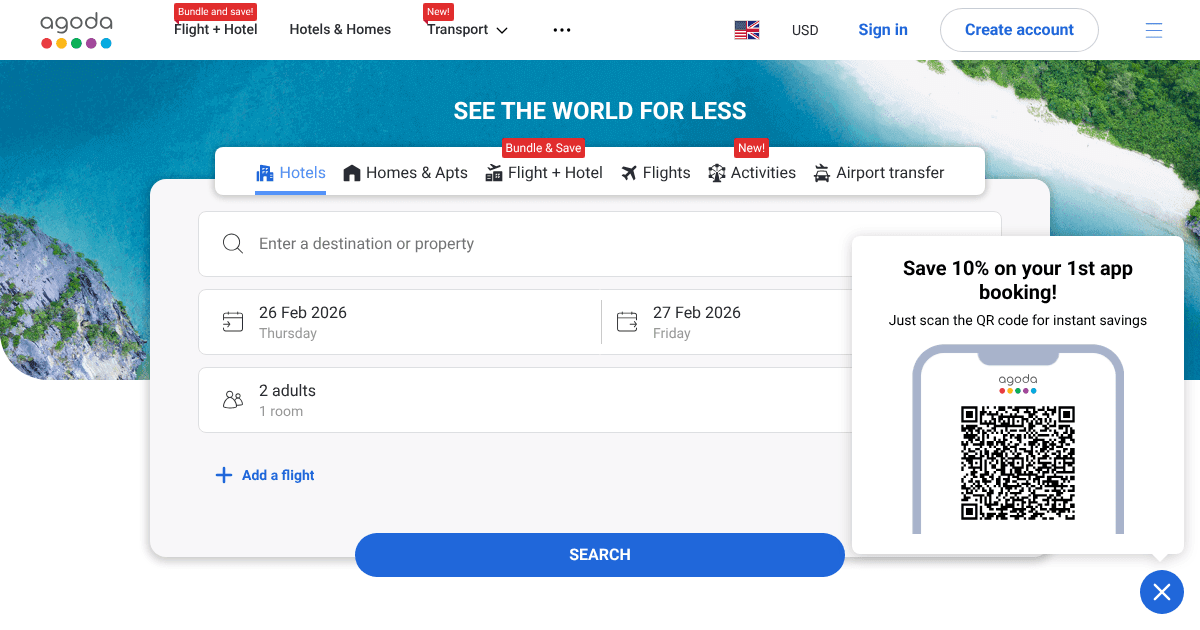Open the Activities tab

point(752,173)
